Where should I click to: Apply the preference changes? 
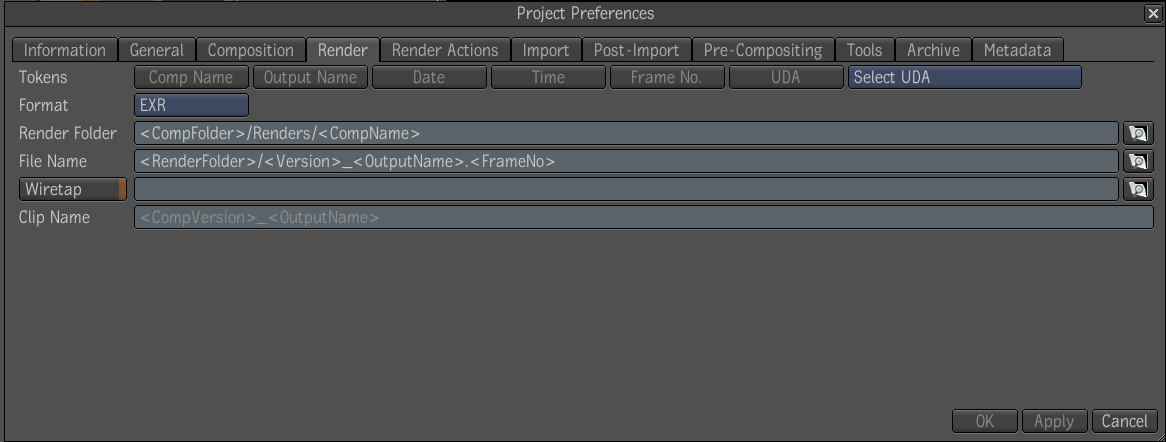pos(1054,421)
